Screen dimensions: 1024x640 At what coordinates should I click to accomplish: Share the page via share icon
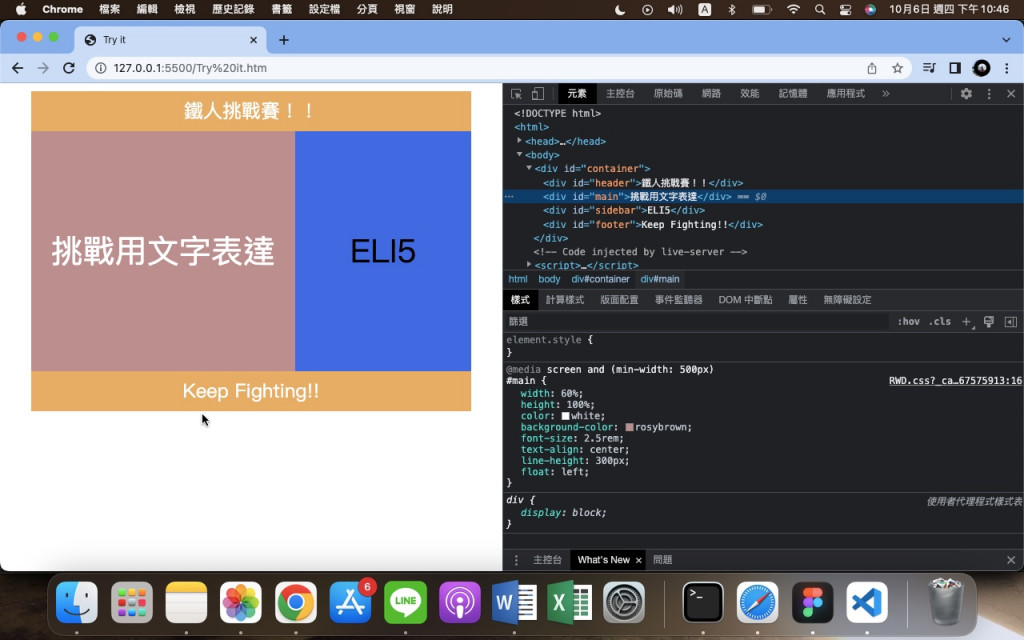coord(871,68)
